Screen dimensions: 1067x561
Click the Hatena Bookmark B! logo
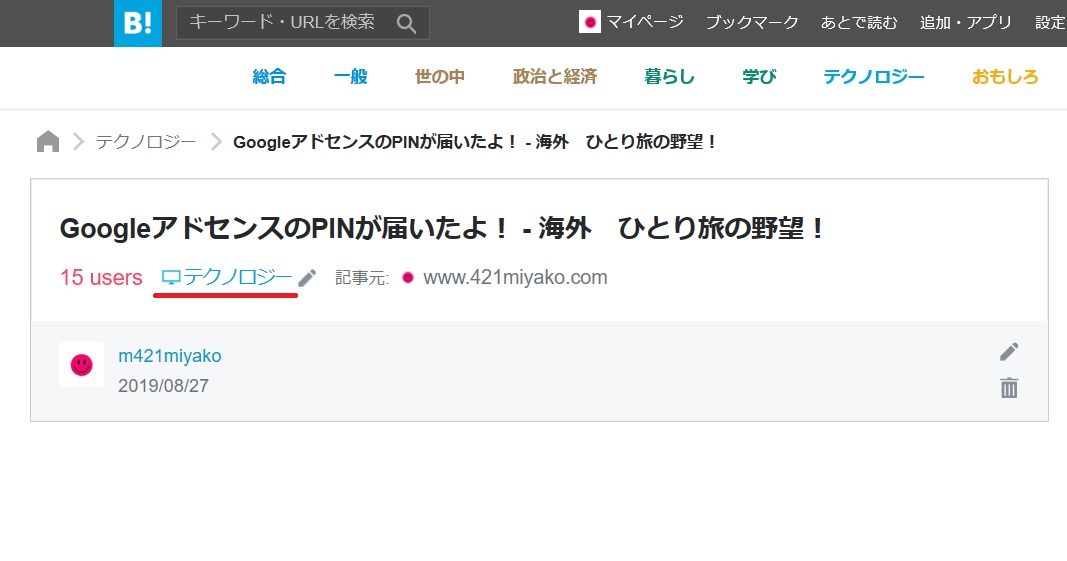137,23
